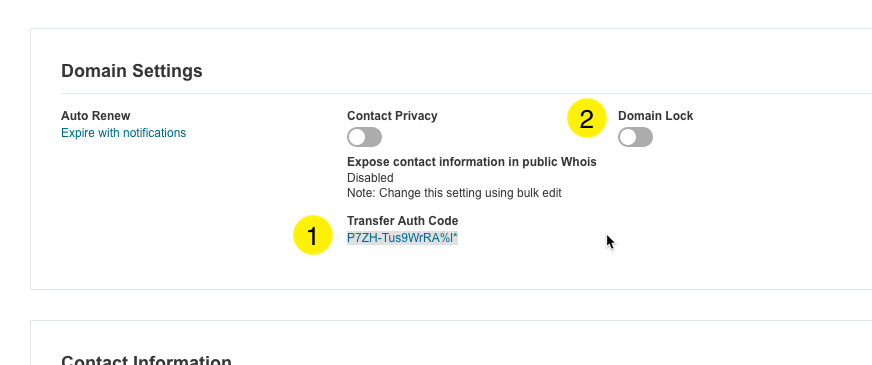Open the Expire with notifications link

123,133
